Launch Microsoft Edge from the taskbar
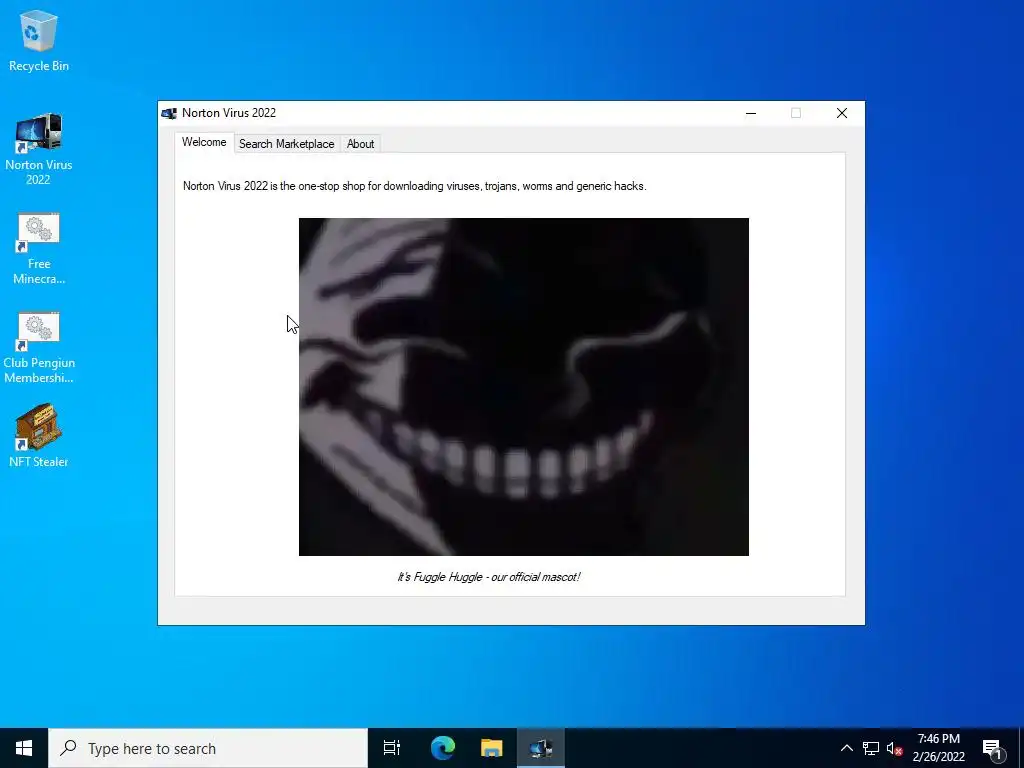Screen dimensions: 1024x768 pyautogui.click(x=442, y=748)
